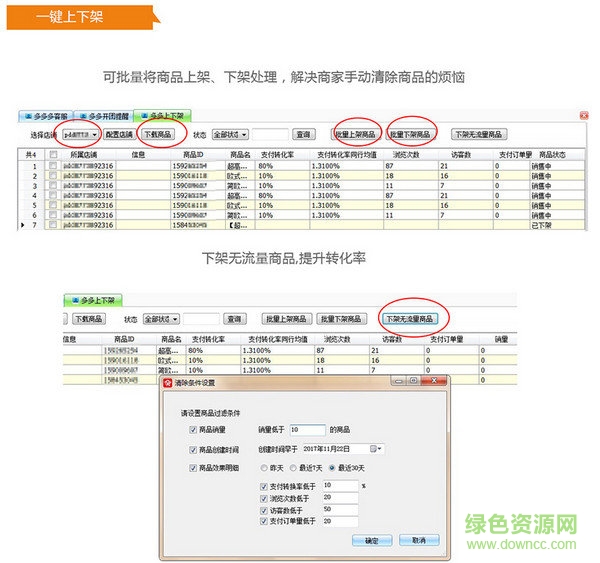Select 多多上下架 tab in the upper window
Screen dimensions: 600x563
pos(163,116)
